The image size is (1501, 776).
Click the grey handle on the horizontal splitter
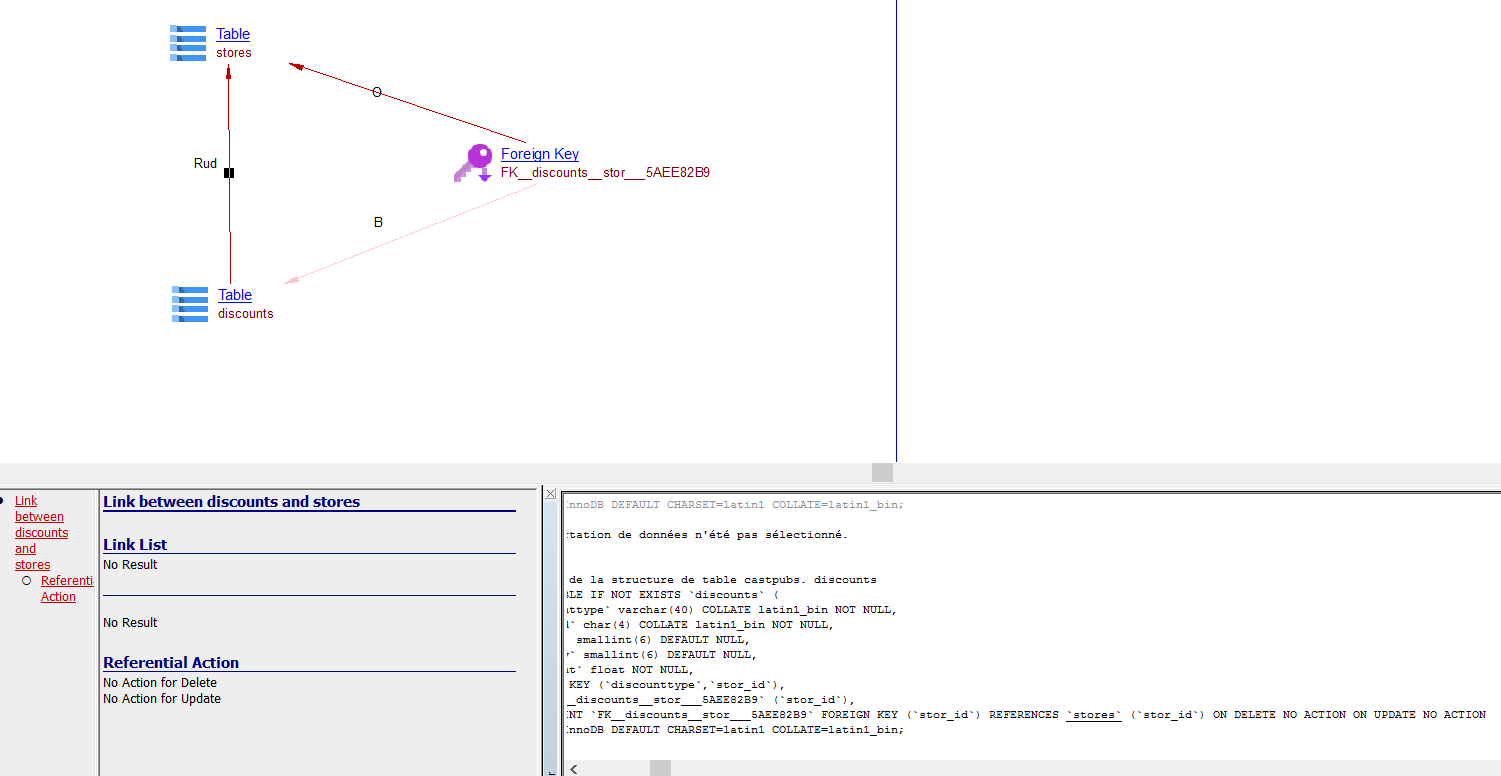[882, 472]
